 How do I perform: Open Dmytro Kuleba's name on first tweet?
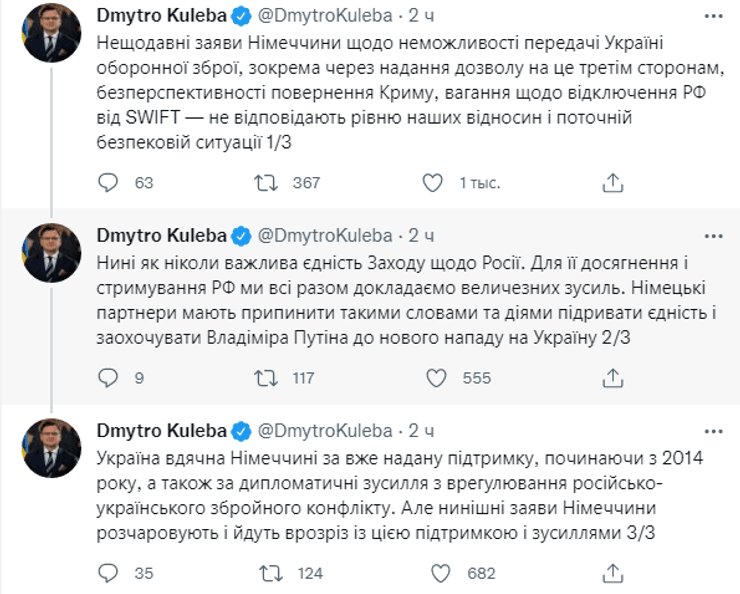click(161, 17)
